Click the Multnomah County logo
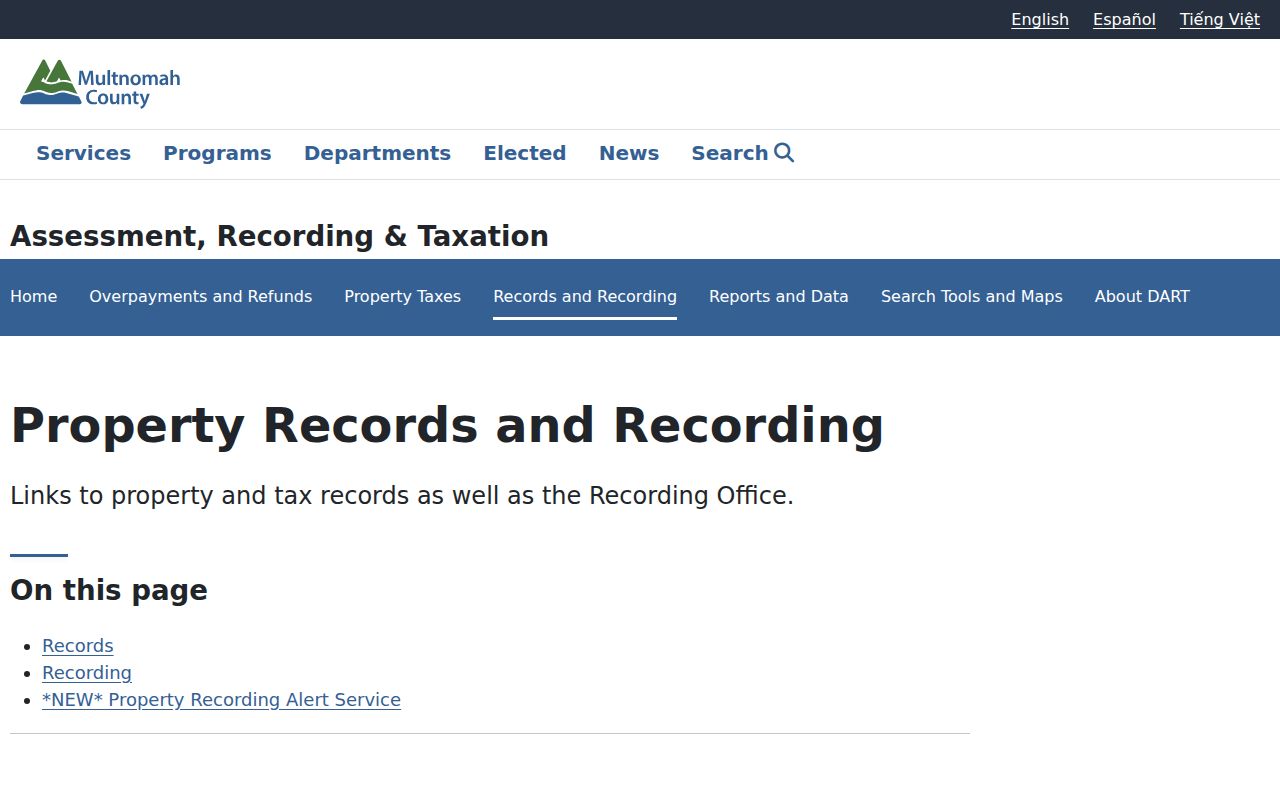The width and height of the screenshot is (1280, 800). (100, 83)
